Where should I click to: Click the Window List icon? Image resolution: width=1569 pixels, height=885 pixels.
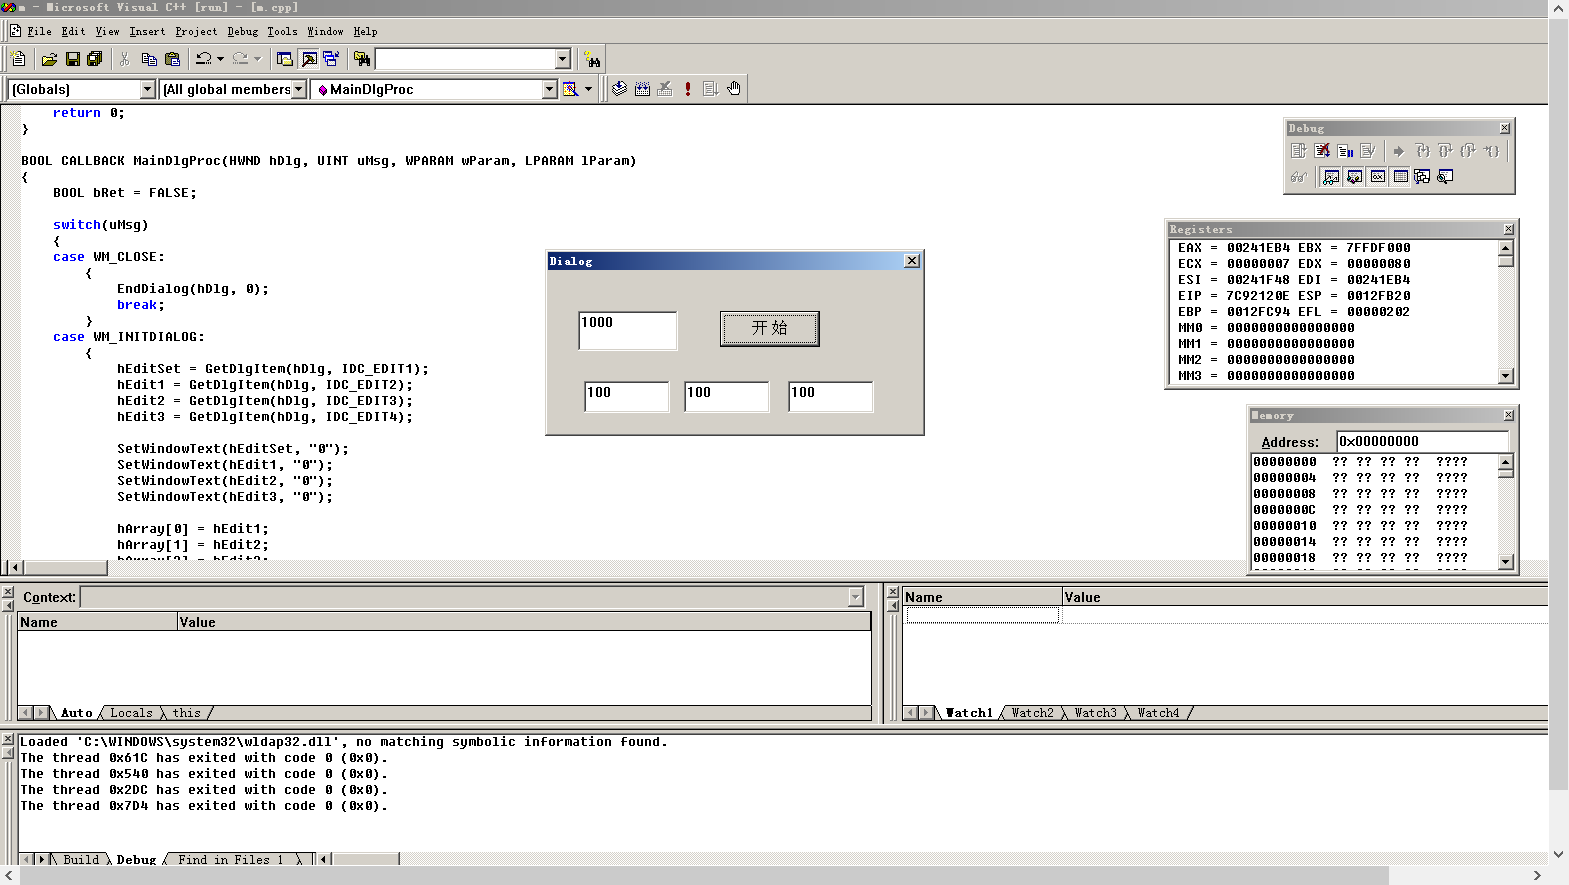click(x=331, y=59)
